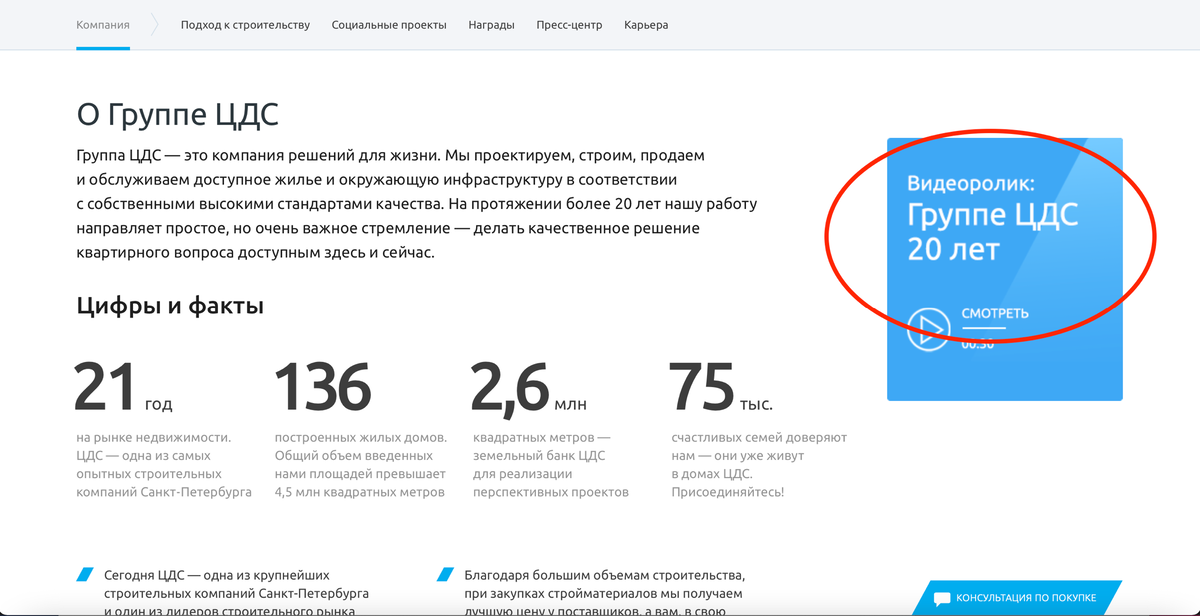Open the Социальные проекты page
This screenshot has width=1200, height=616.
point(389,24)
